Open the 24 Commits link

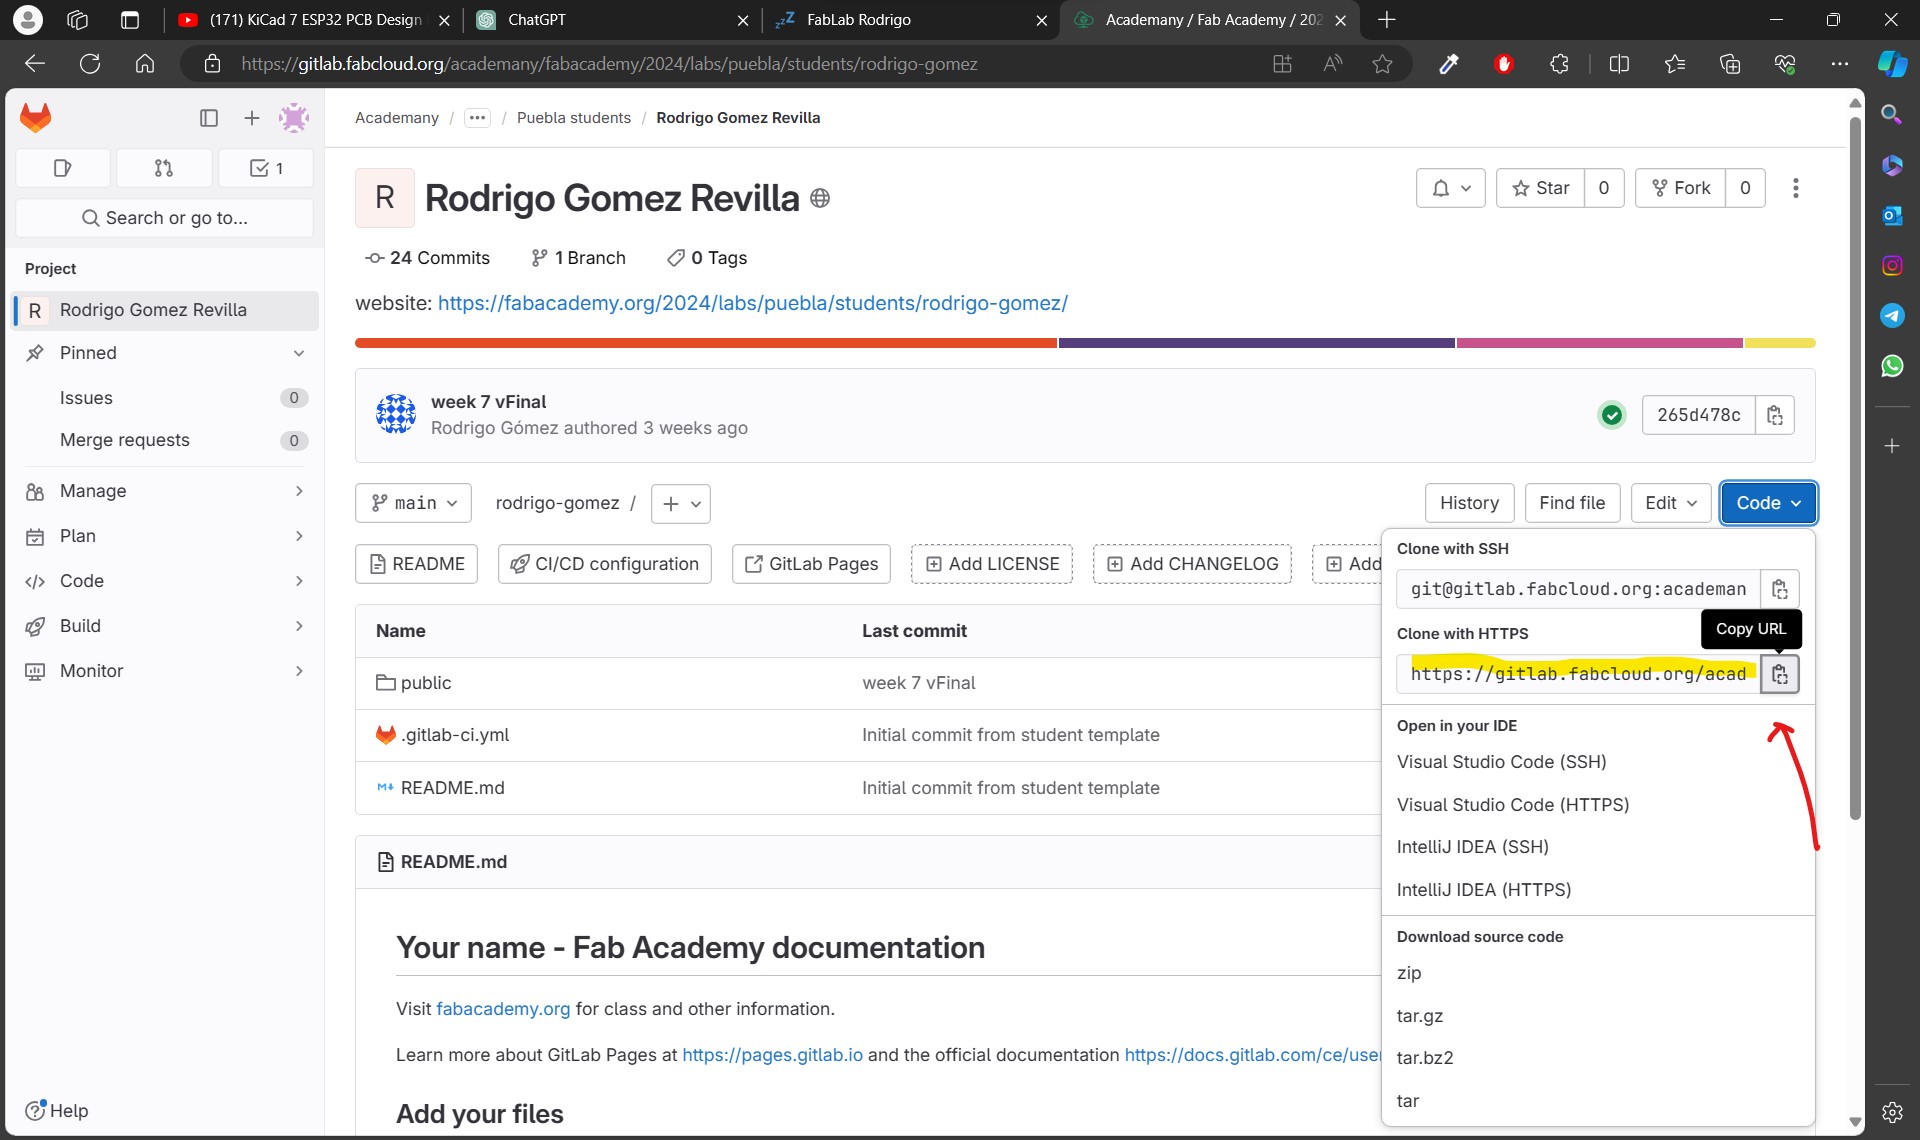coord(428,258)
